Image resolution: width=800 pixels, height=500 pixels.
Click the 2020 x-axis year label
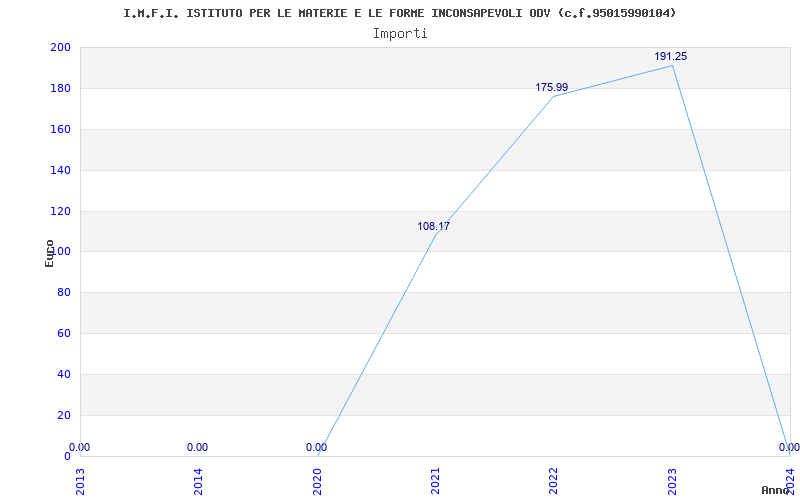(317, 482)
